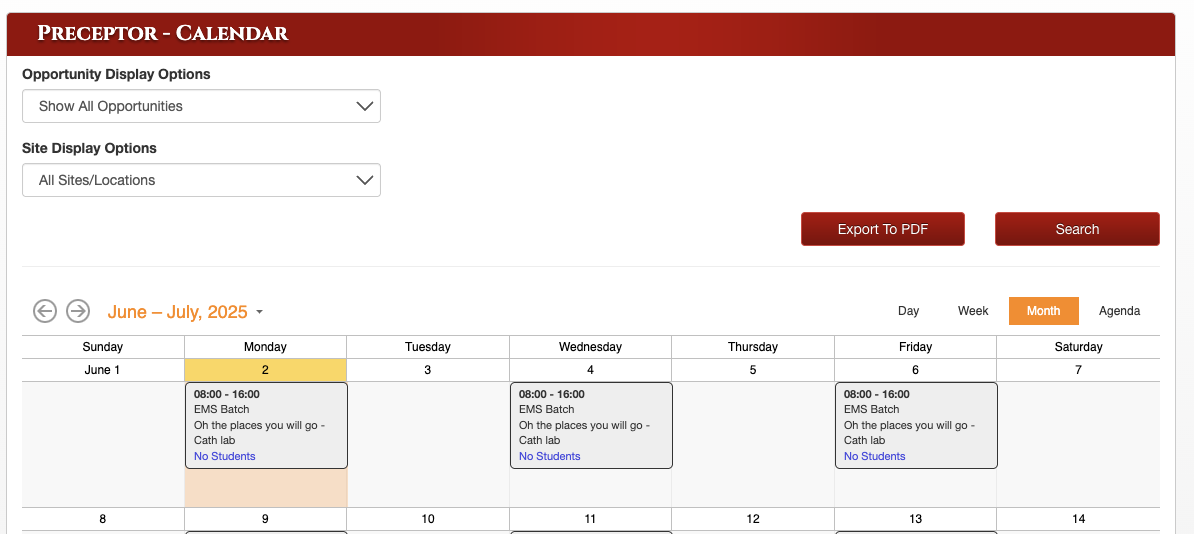Go to previous month arrow icon
Screen dimensions: 1194x534
coord(44,311)
